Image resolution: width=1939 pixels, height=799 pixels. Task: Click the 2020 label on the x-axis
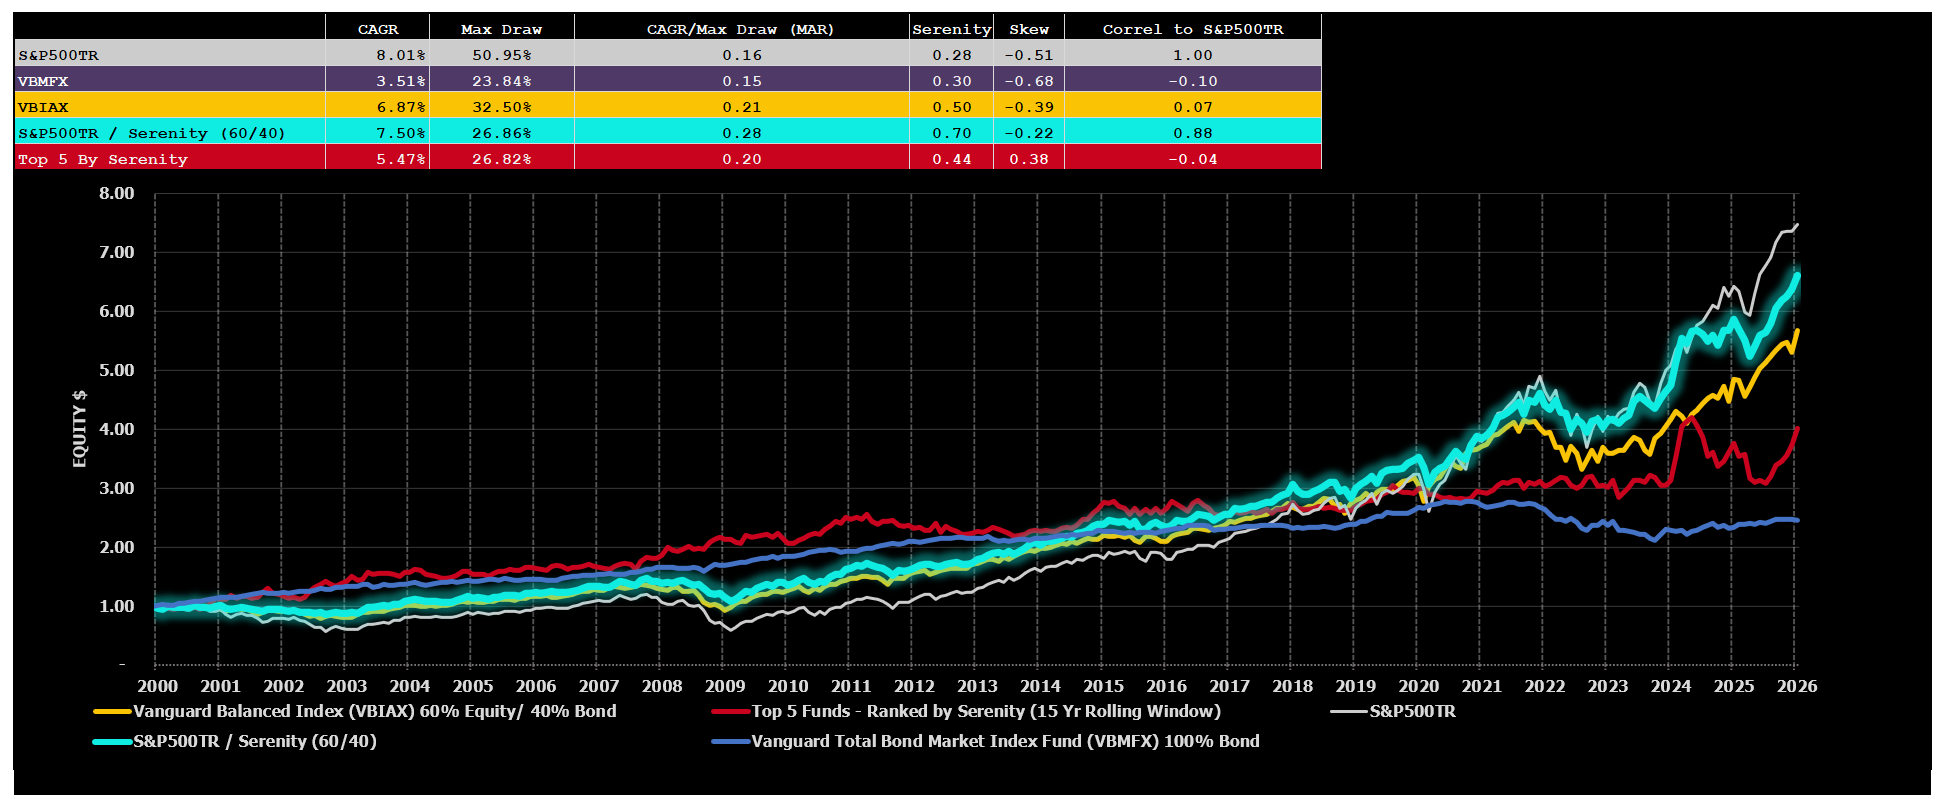click(1418, 686)
